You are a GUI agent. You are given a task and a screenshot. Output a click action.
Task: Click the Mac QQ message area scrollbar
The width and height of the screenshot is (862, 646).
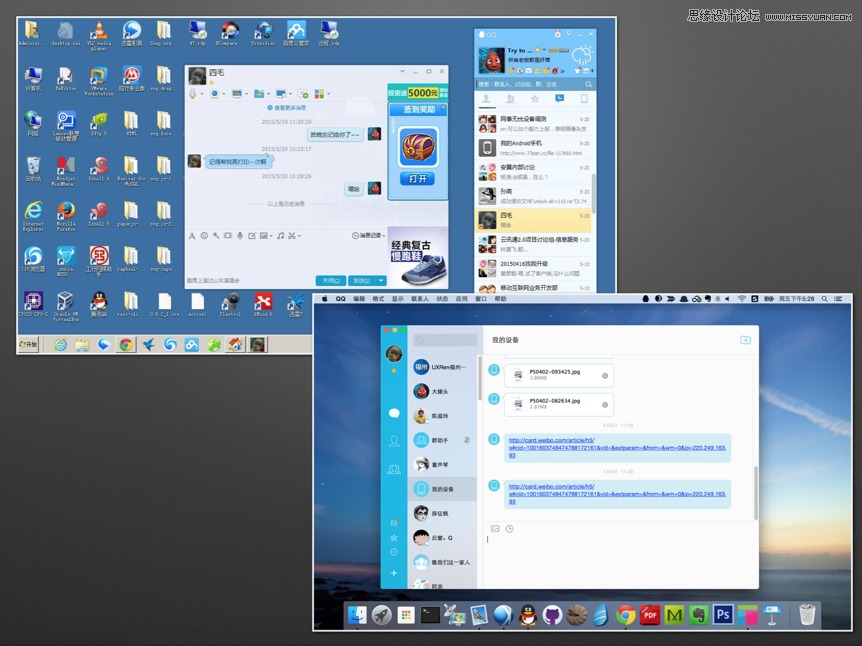[x=756, y=492]
